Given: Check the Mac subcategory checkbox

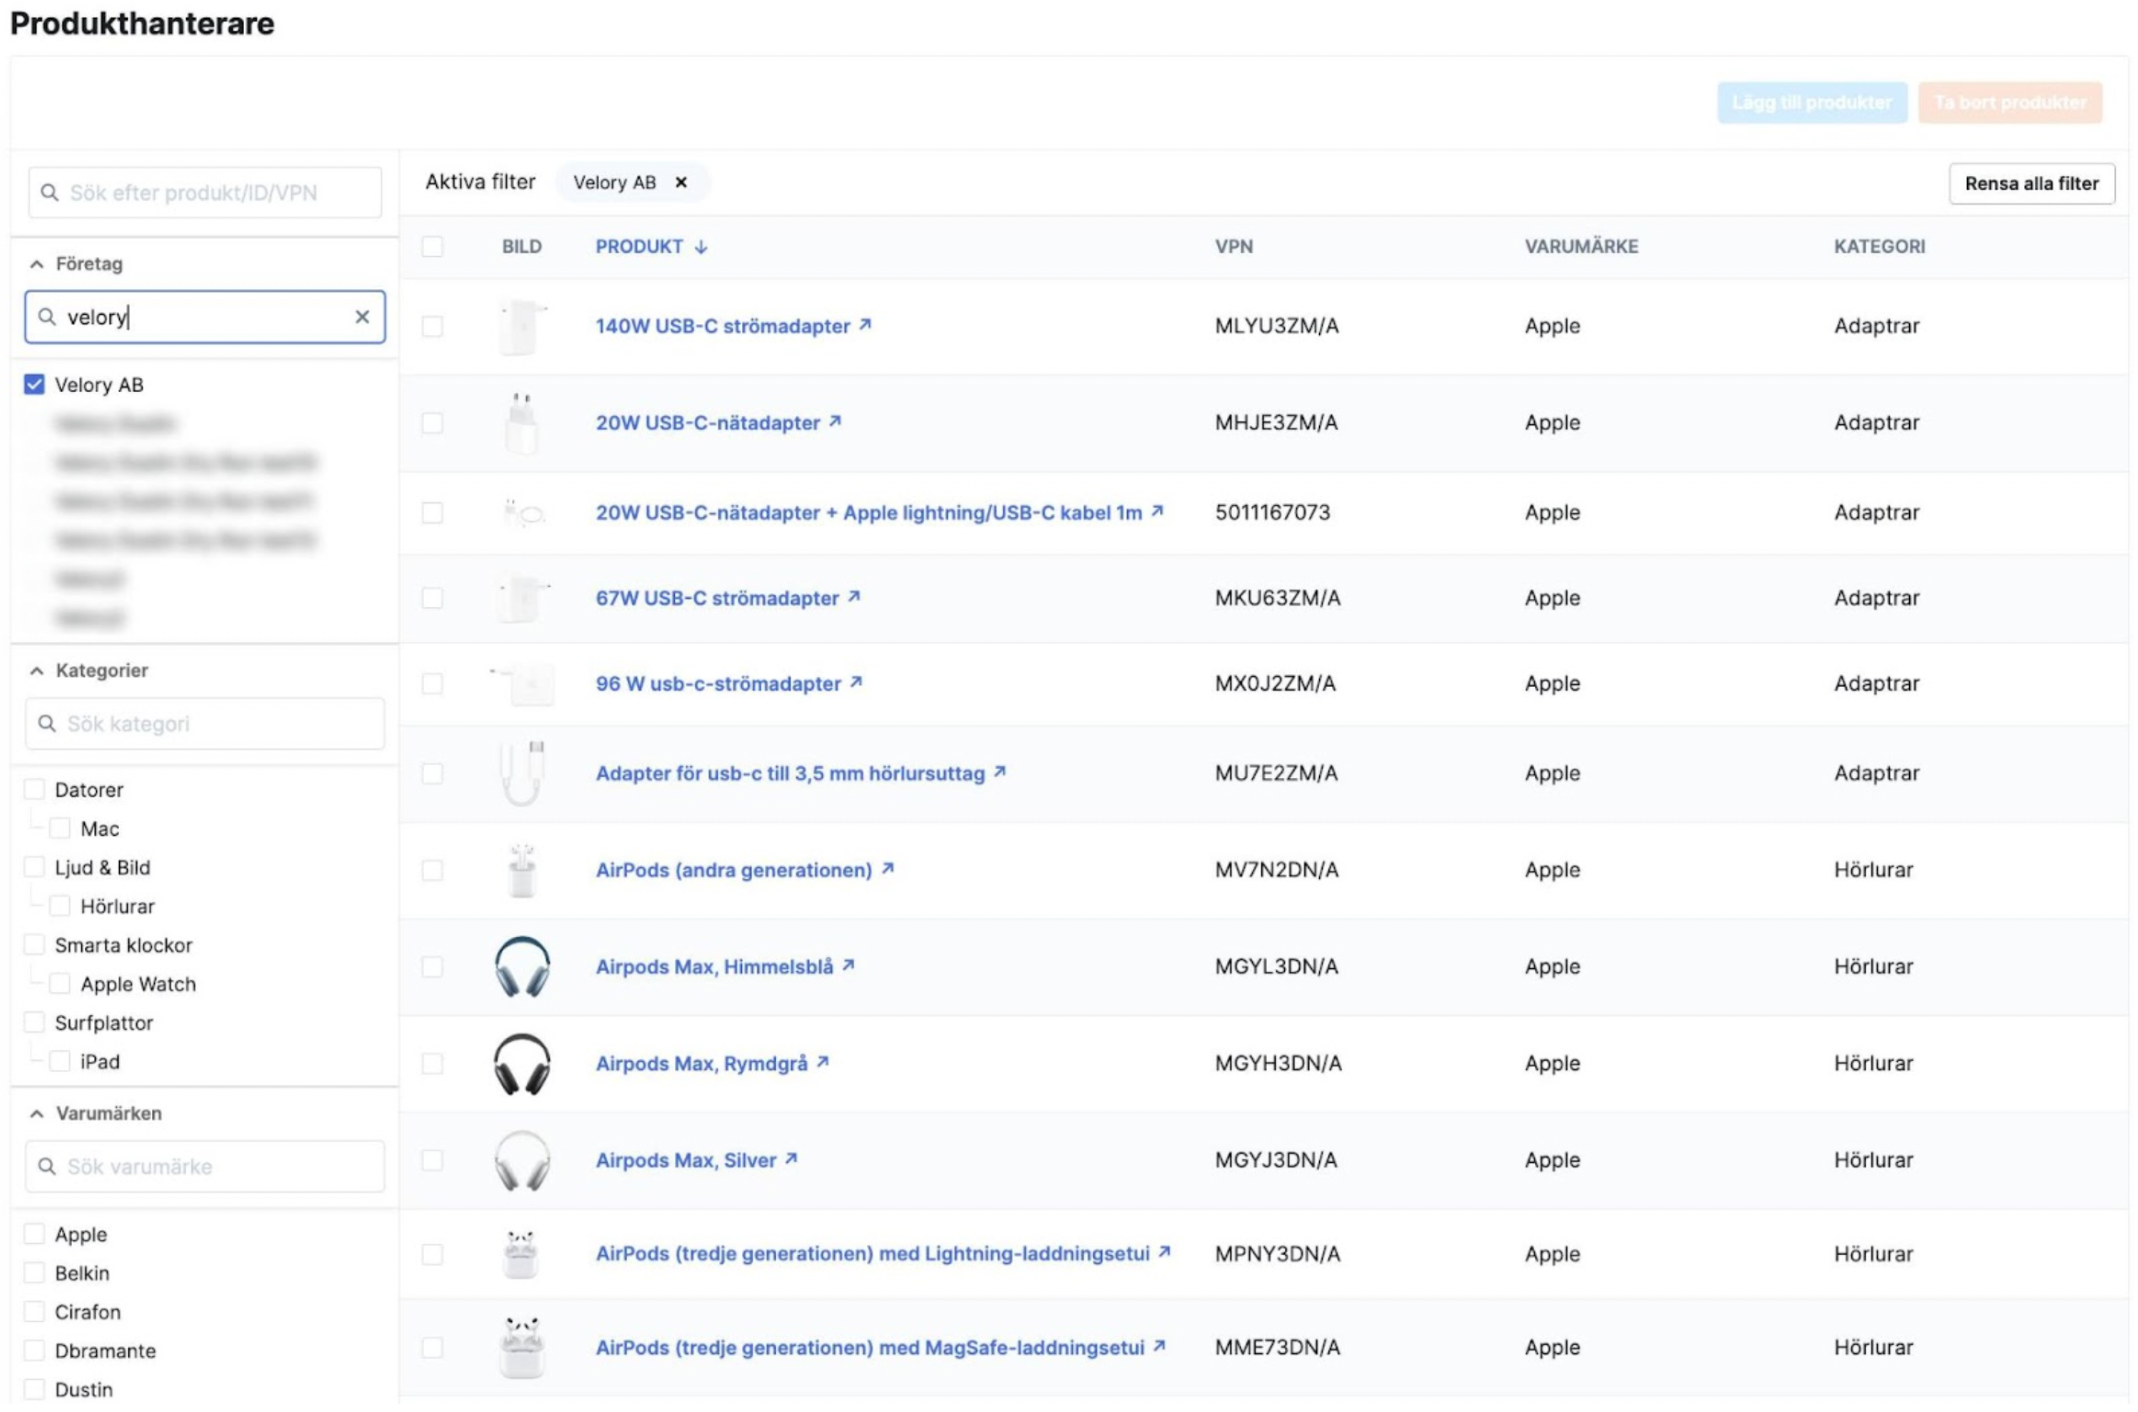Looking at the screenshot, I should click(x=60, y=828).
